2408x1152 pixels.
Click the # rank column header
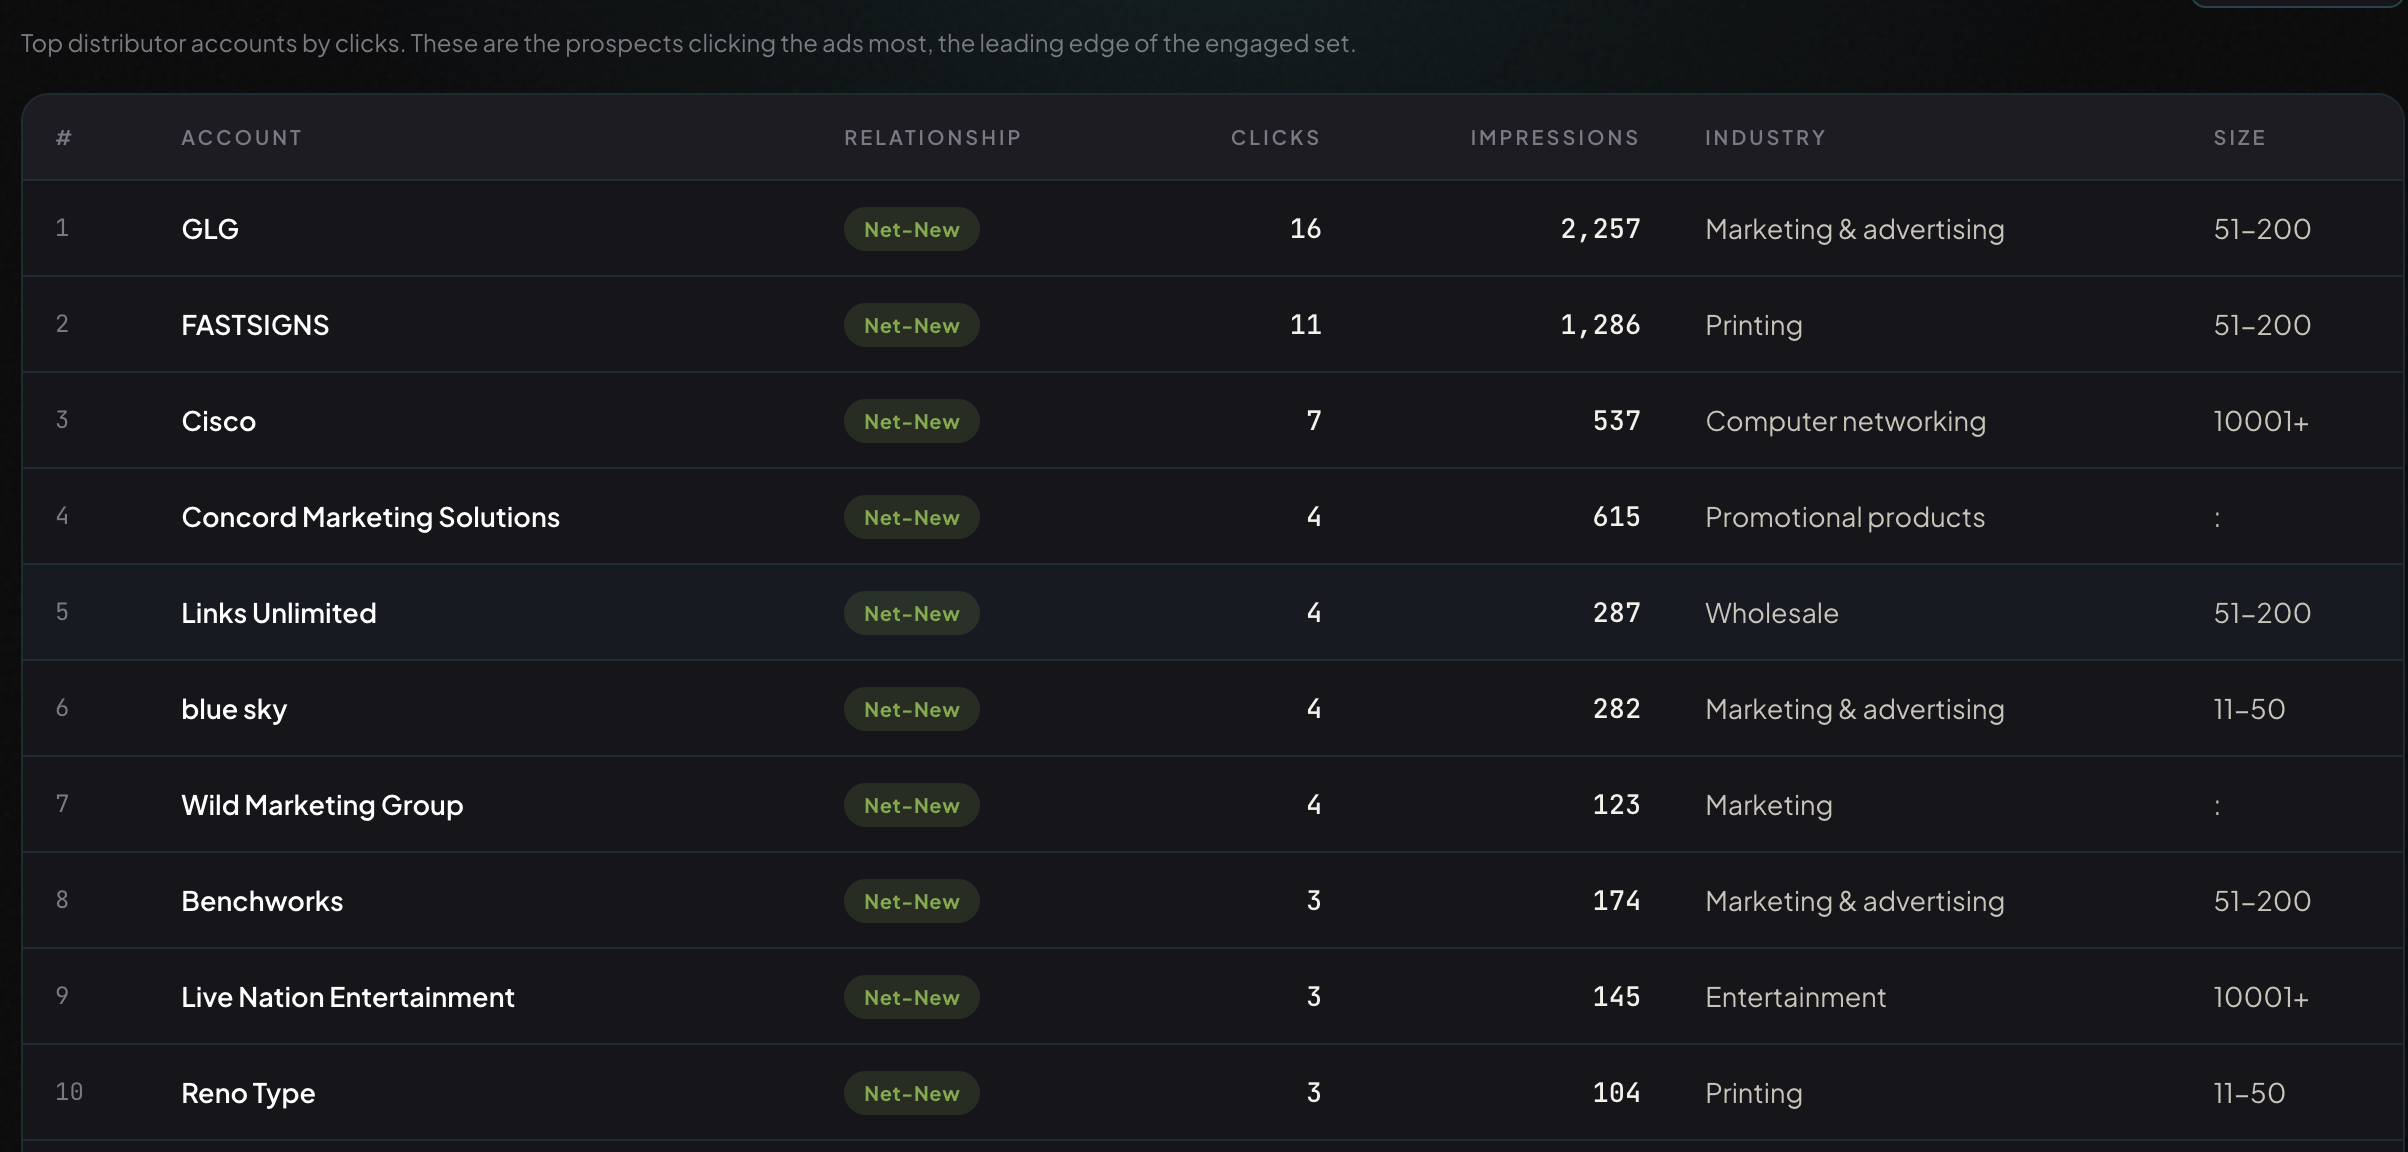(63, 138)
